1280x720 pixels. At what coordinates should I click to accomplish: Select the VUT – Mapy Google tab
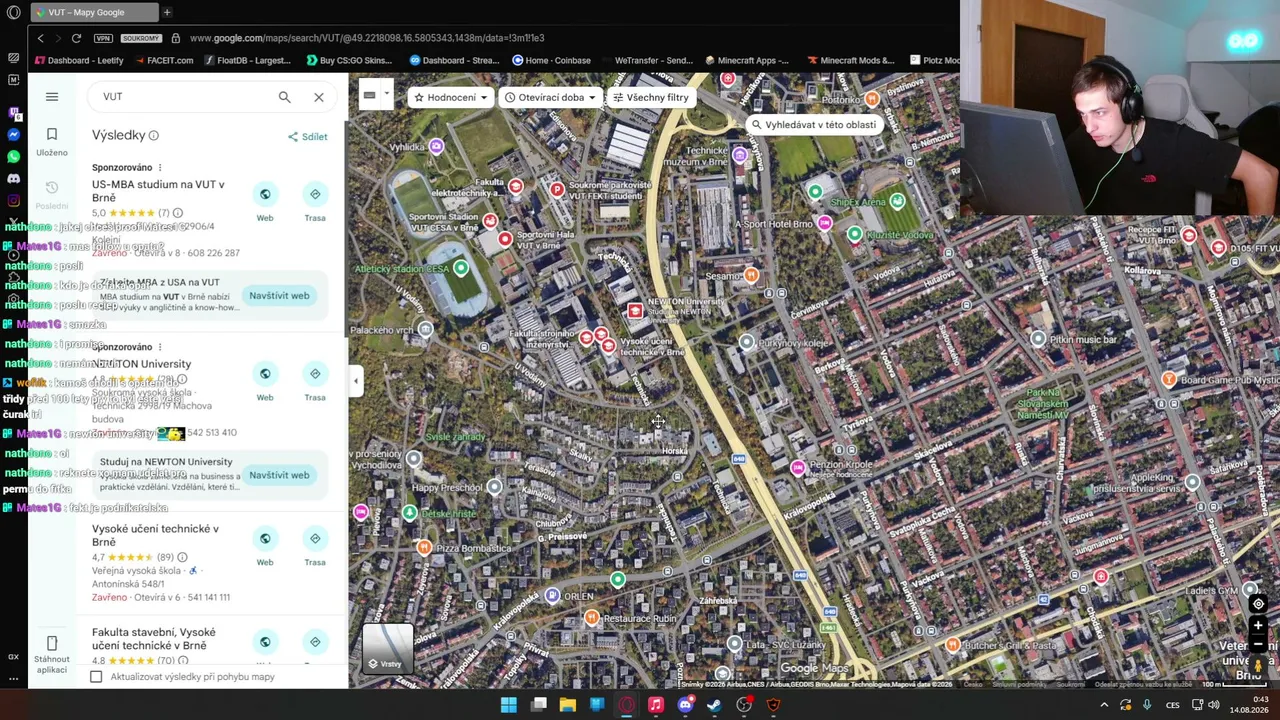point(93,12)
